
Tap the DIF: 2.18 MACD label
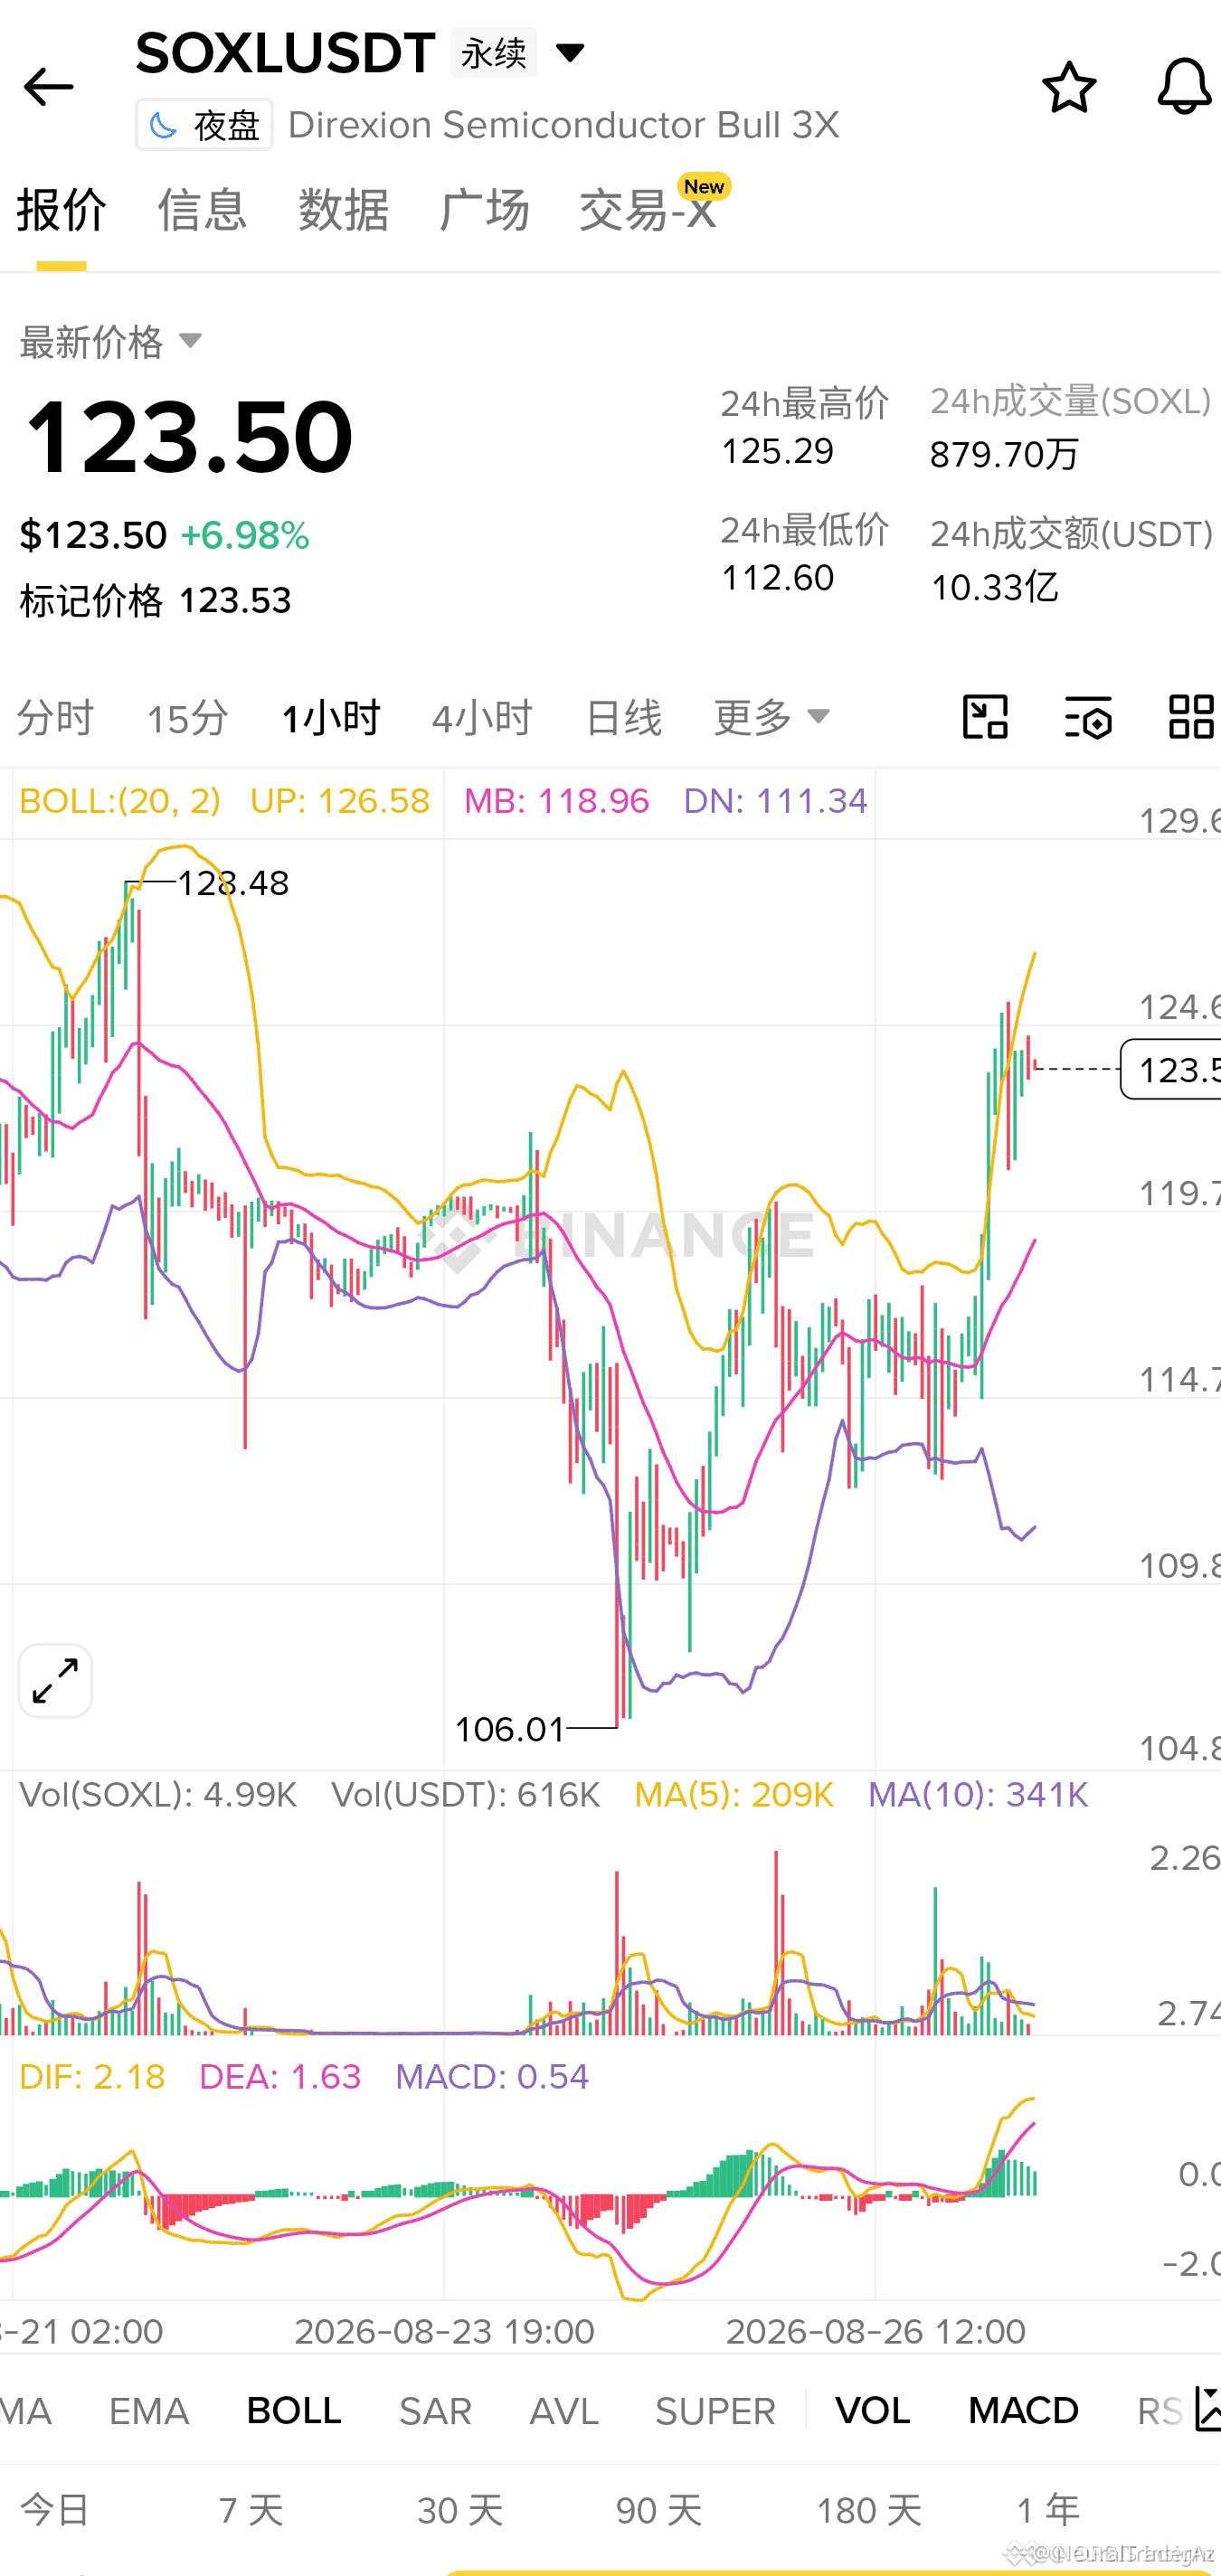pos(92,2076)
